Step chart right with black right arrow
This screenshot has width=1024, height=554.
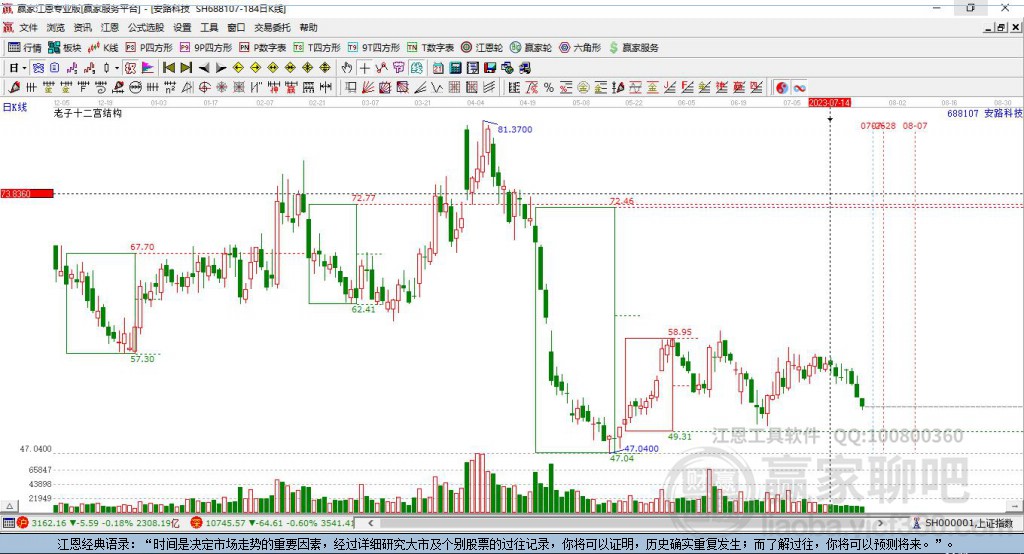221,67
